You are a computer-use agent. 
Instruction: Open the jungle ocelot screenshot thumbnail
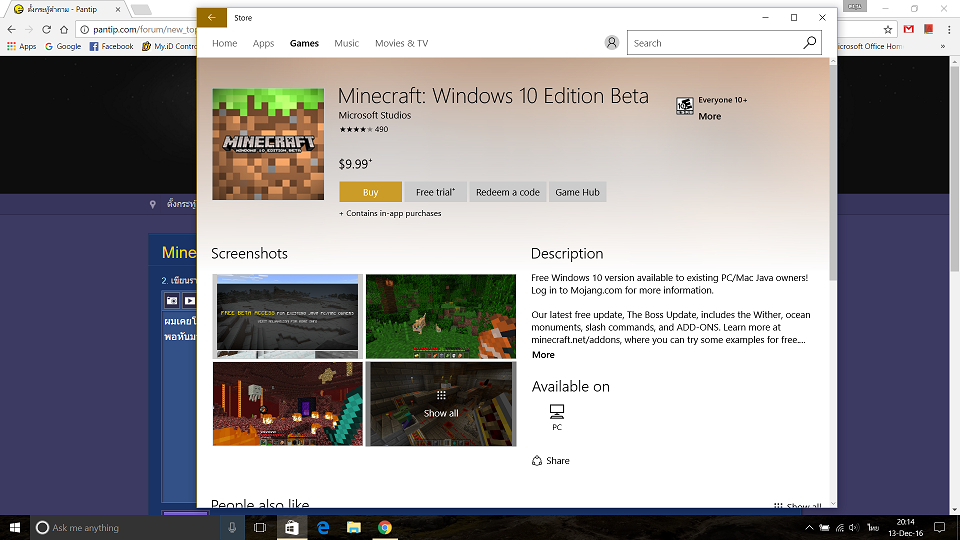tap(441, 317)
